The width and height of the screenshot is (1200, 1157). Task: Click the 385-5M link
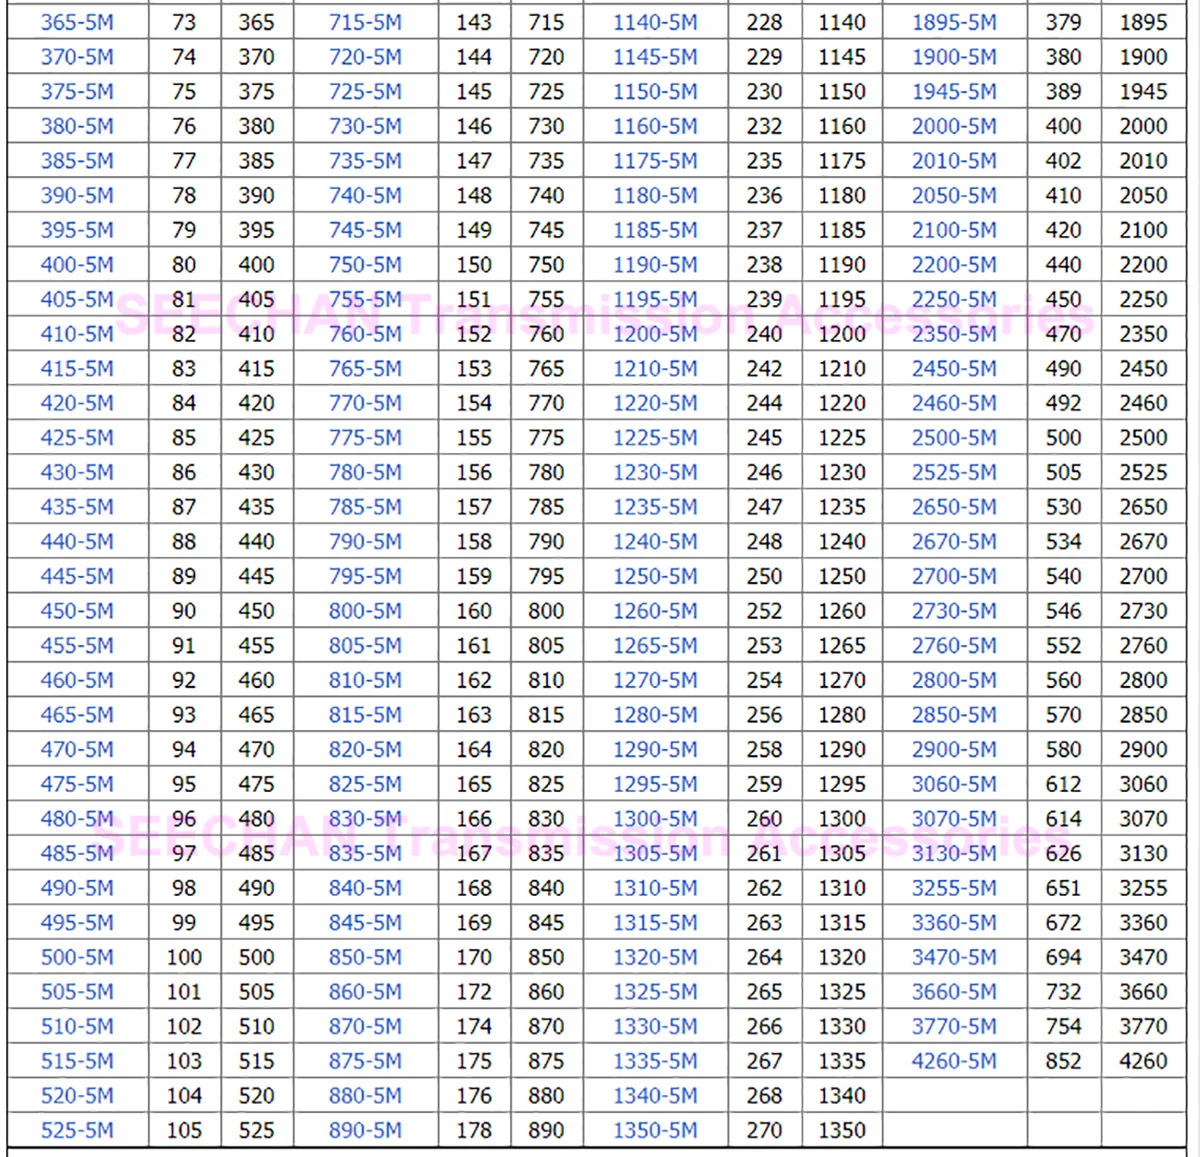click(x=77, y=161)
